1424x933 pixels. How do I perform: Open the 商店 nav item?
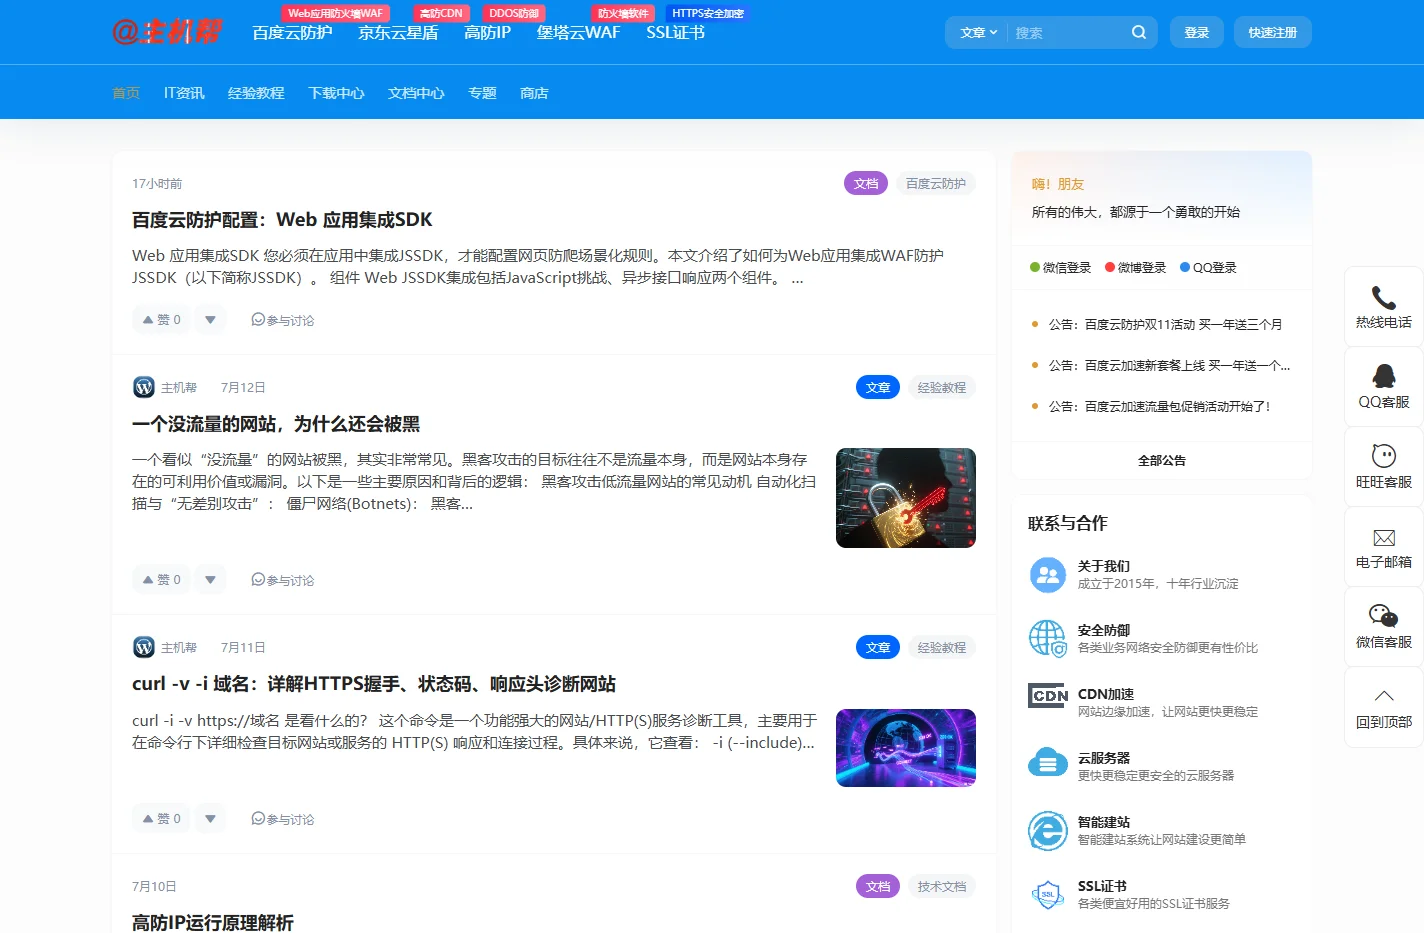point(534,93)
